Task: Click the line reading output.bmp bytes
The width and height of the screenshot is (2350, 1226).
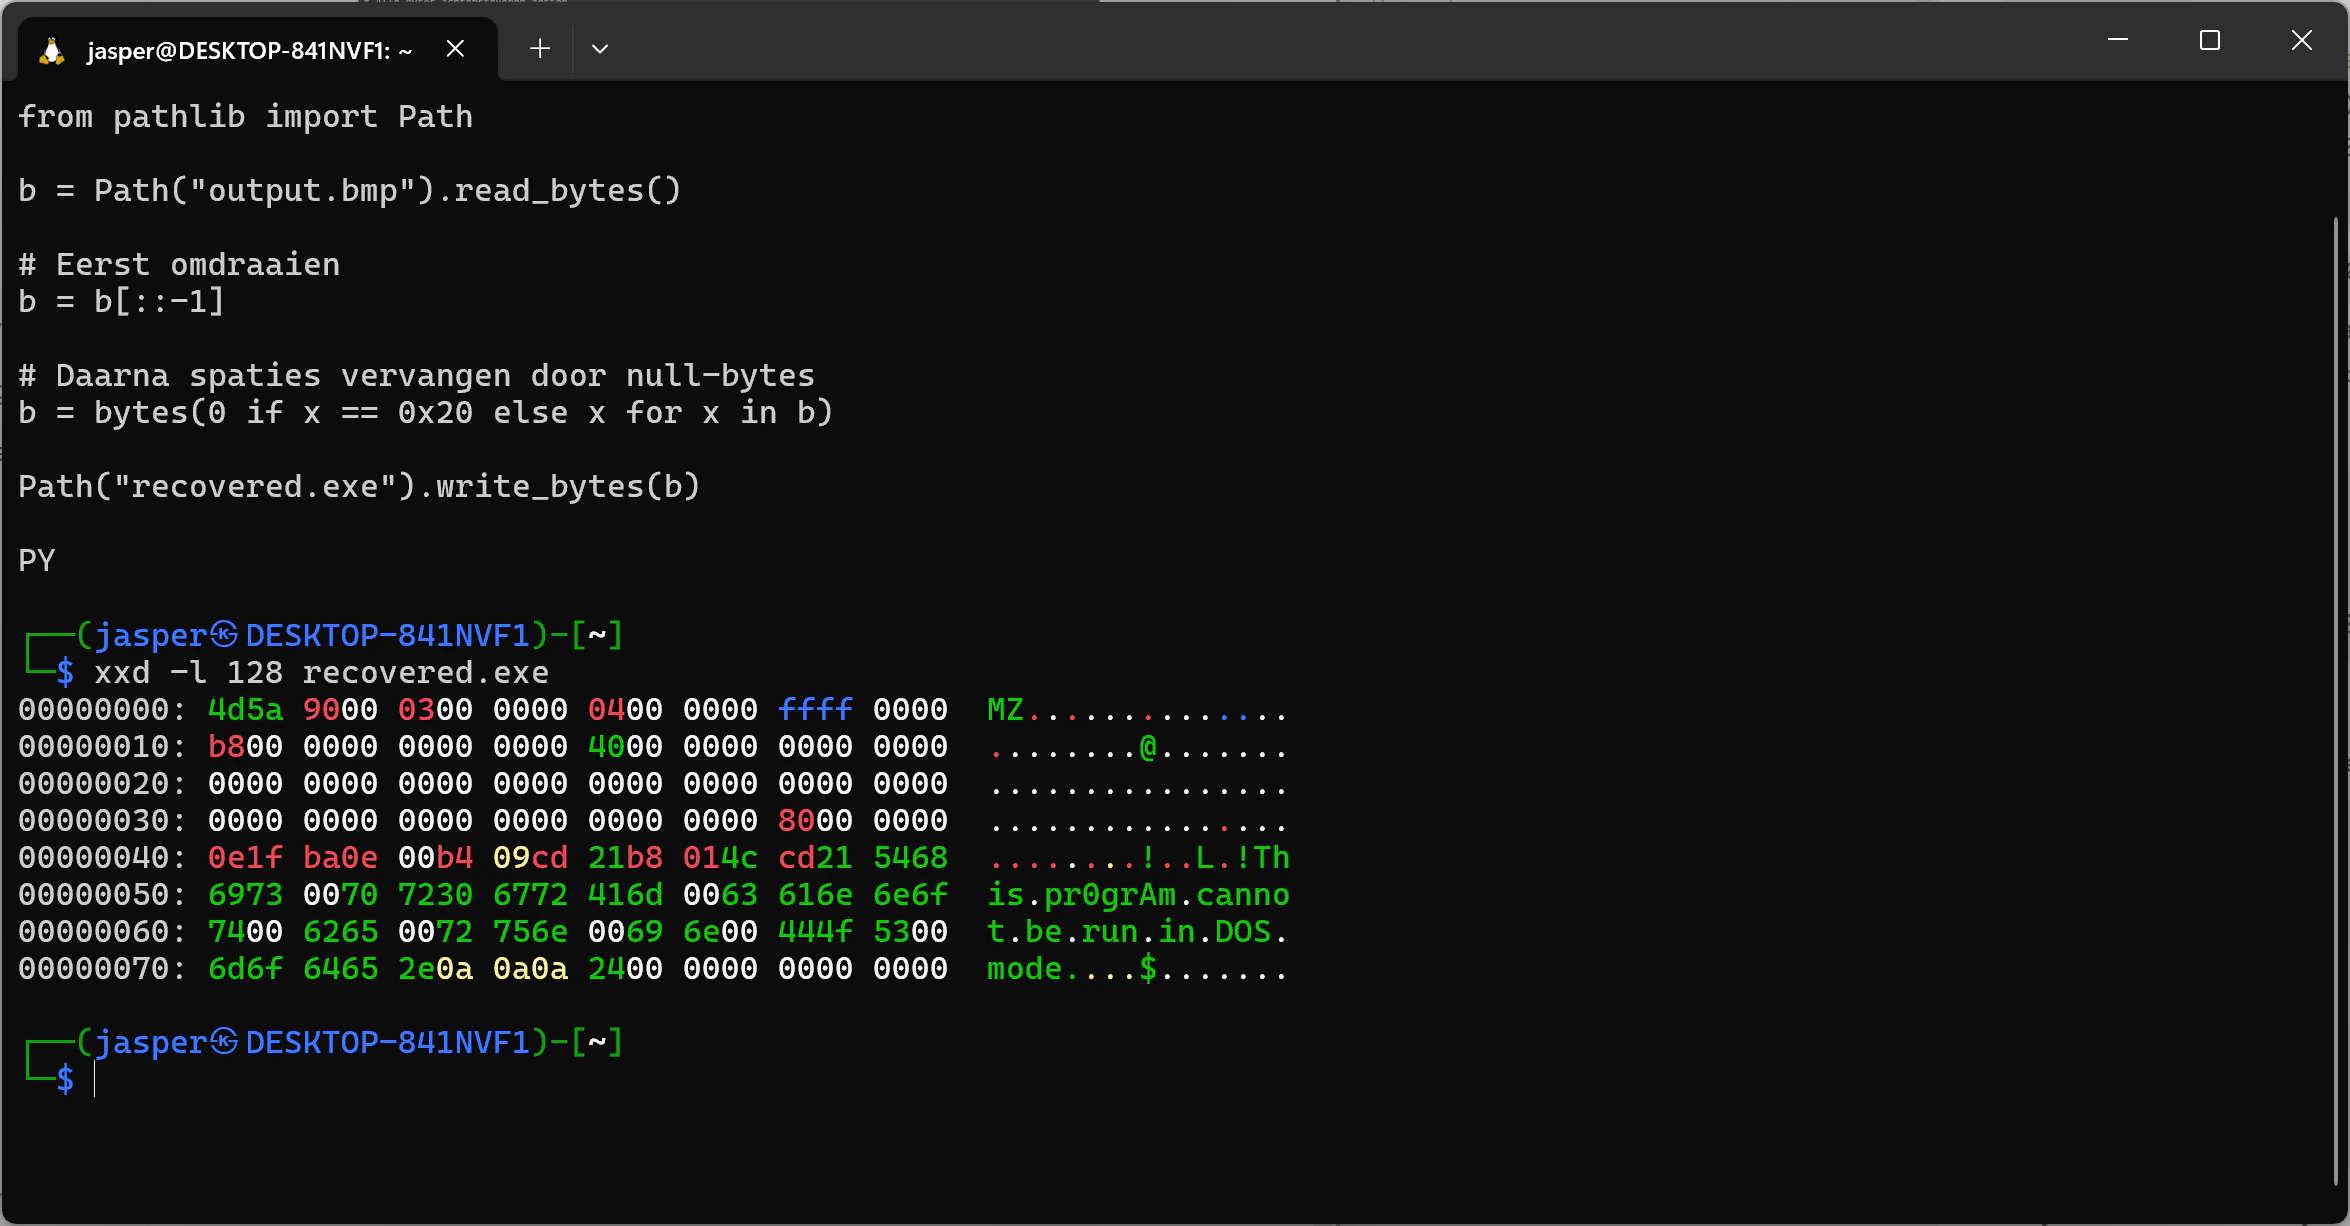Action: click(x=350, y=191)
